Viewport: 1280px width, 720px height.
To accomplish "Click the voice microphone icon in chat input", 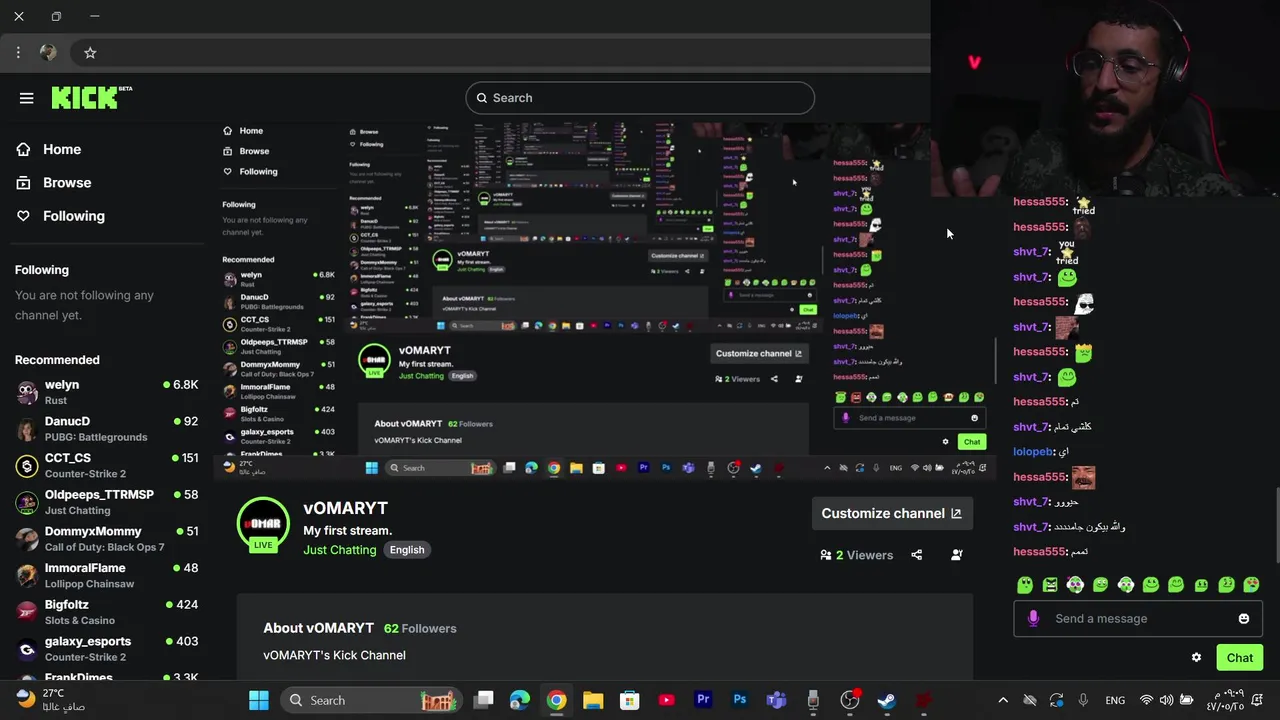I will [x=1033, y=618].
